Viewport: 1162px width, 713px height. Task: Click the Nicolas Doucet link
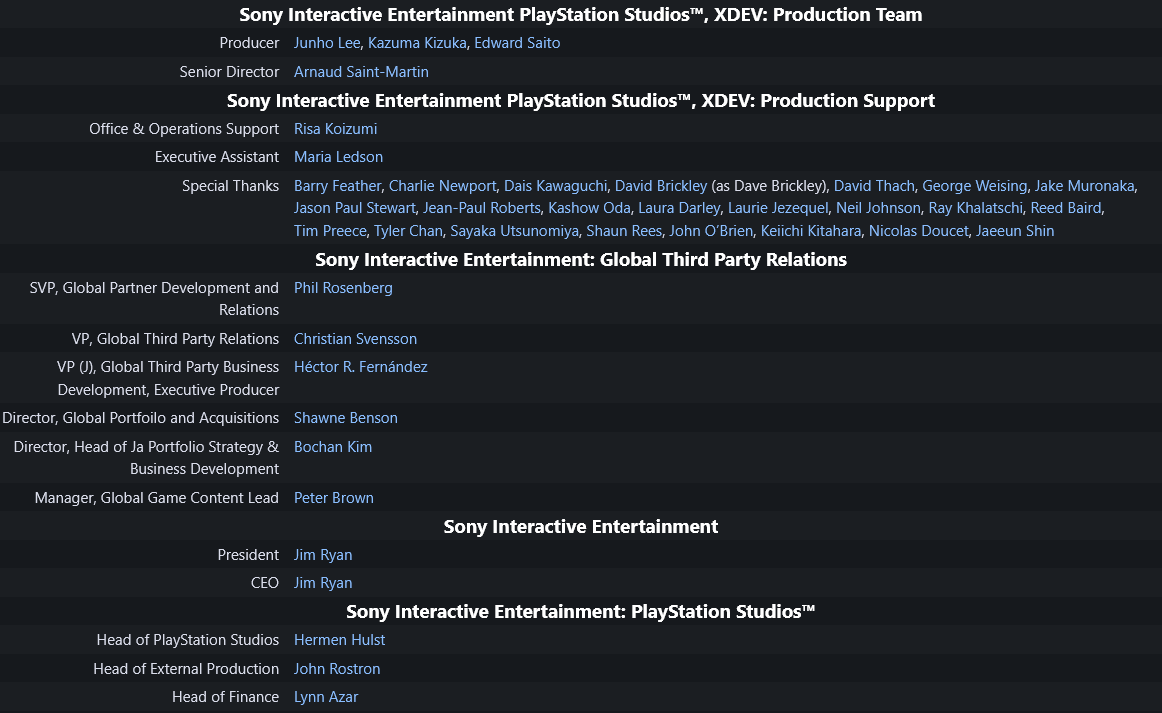tap(918, 231)
